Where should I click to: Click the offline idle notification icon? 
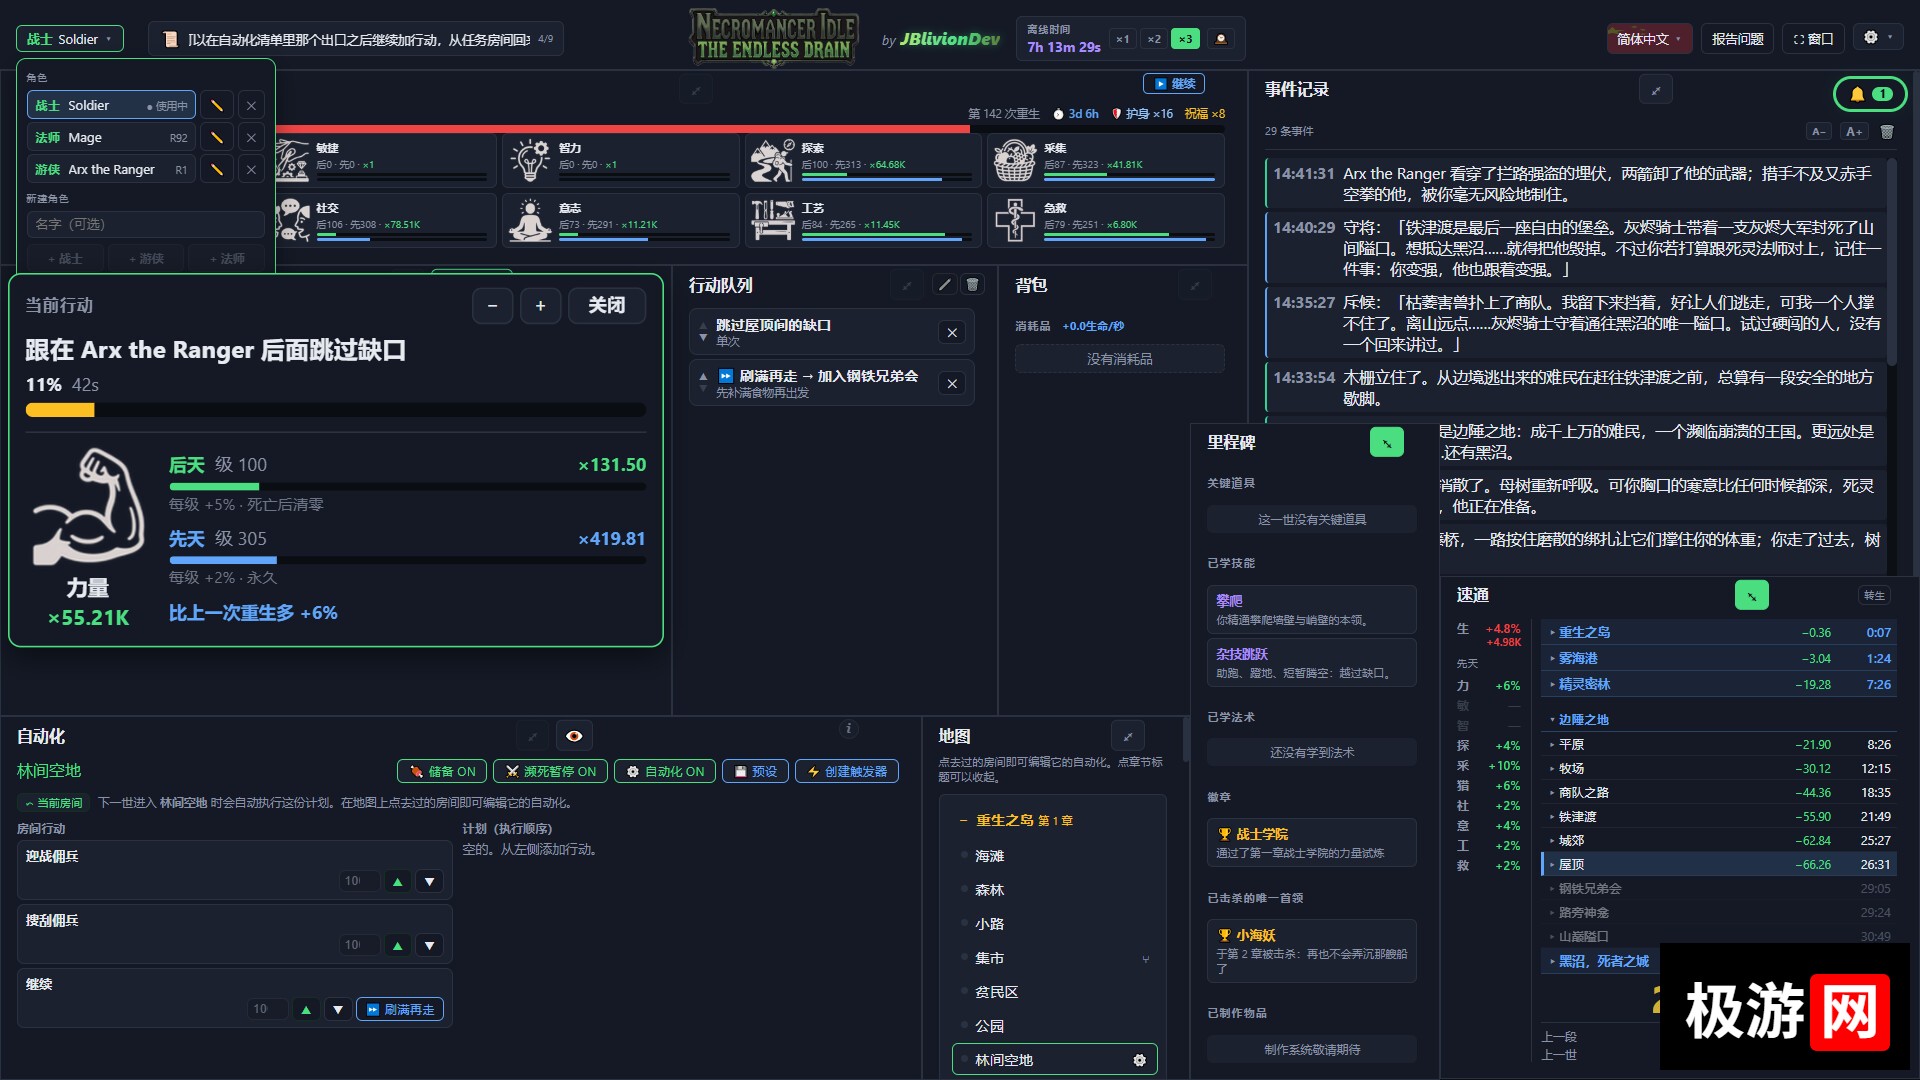click(1220, 39)
